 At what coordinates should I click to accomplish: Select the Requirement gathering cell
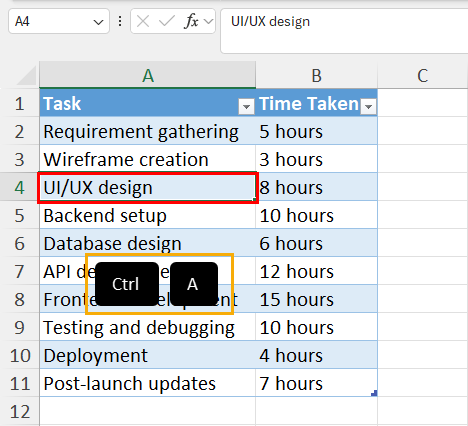(x=148, y=131)
